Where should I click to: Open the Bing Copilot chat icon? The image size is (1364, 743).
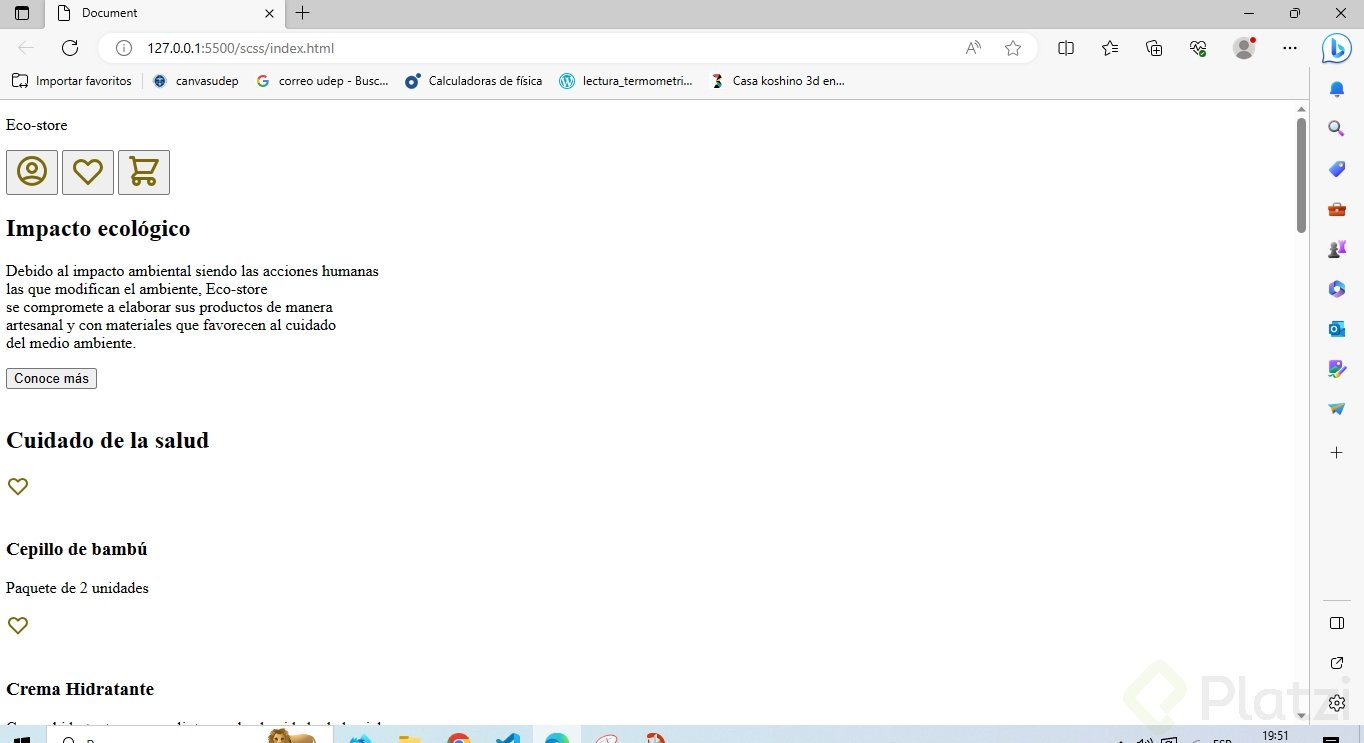click(x=1337, y=48)
